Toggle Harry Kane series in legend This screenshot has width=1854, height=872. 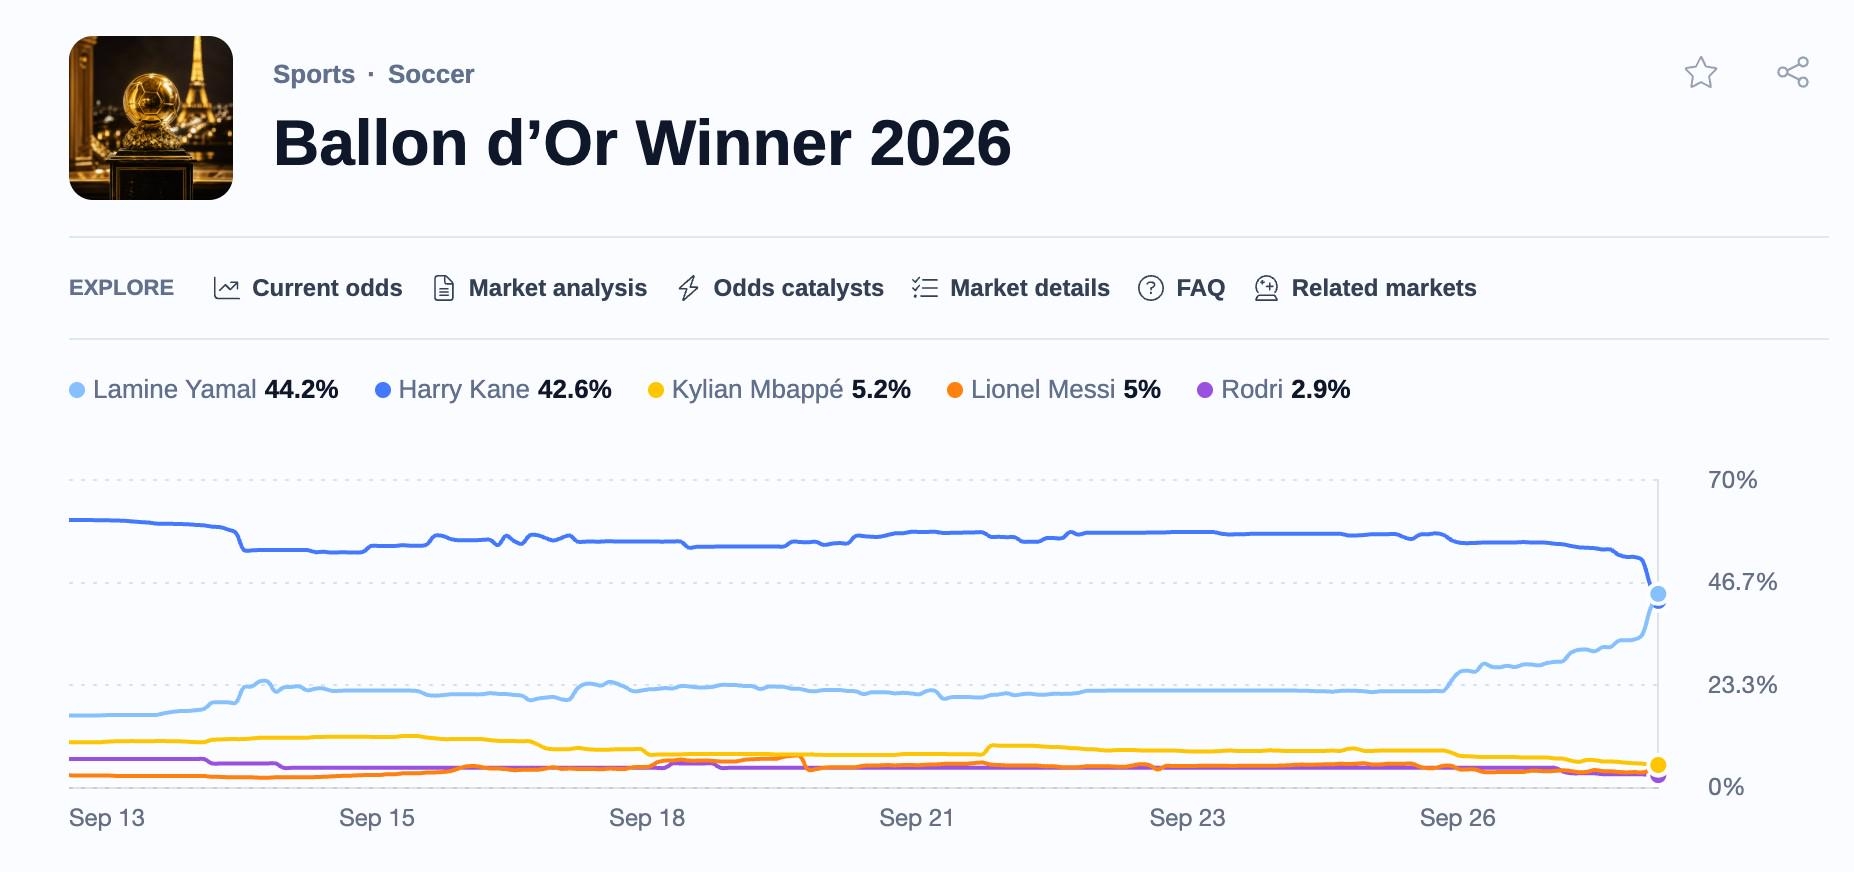tap(493, 389)
